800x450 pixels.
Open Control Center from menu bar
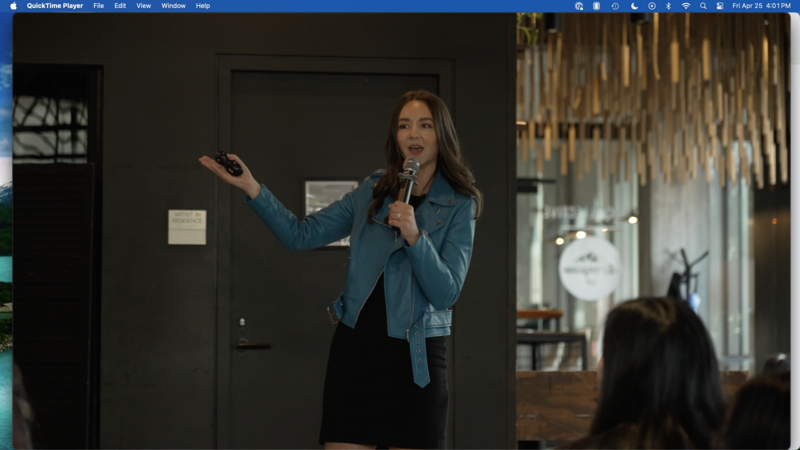pos(720,6)
